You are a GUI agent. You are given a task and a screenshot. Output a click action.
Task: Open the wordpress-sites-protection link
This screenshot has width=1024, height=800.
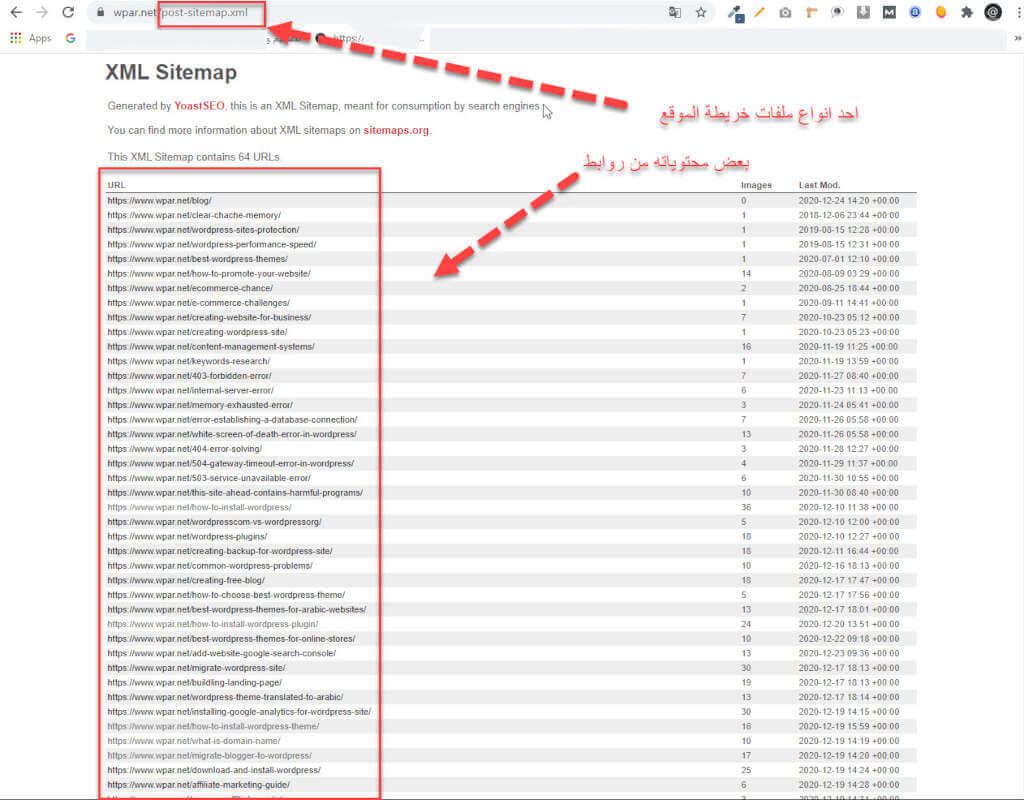[203, 230]
